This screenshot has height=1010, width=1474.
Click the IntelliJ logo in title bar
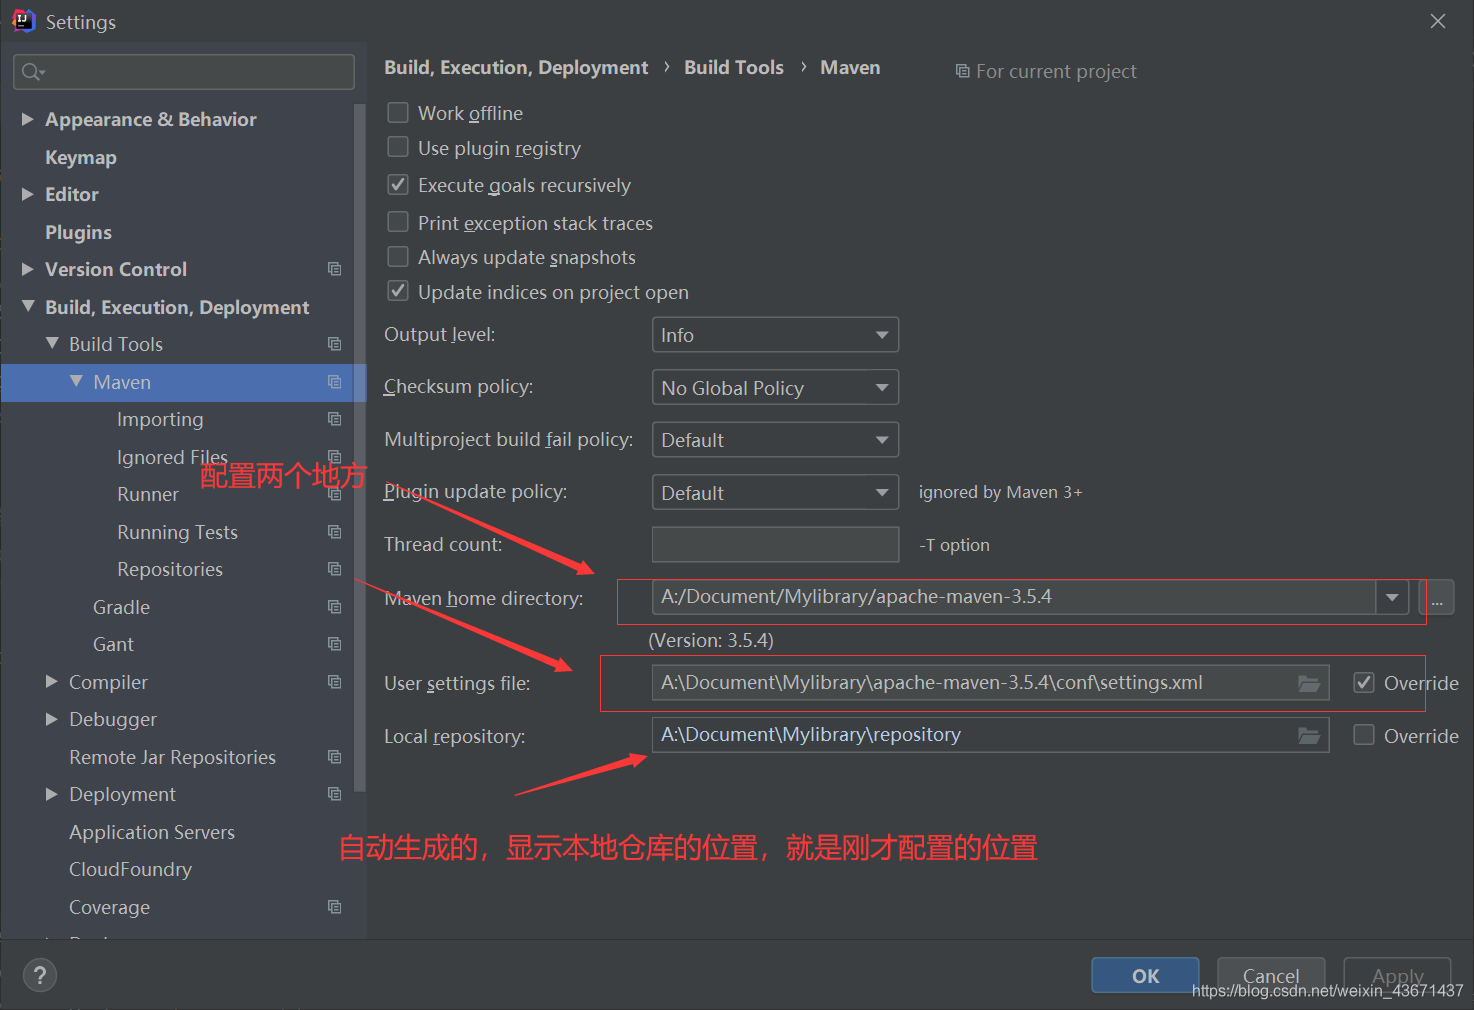[x=23, y=21]
